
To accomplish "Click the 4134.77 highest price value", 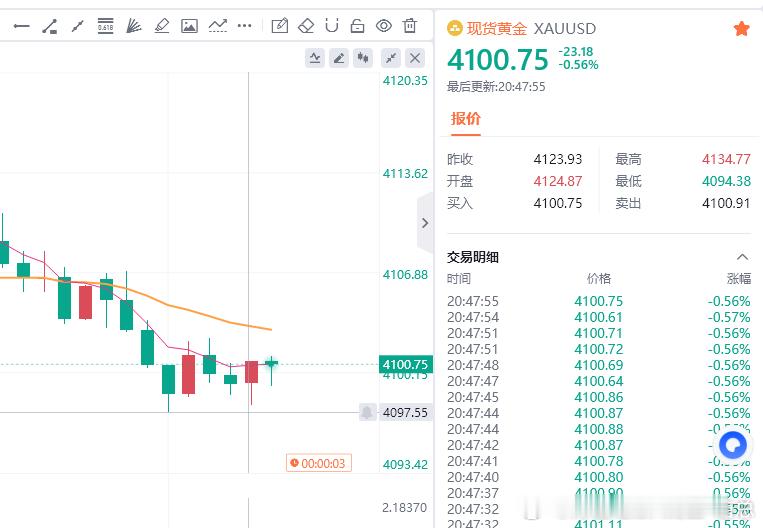I will (x=726, y=159).
